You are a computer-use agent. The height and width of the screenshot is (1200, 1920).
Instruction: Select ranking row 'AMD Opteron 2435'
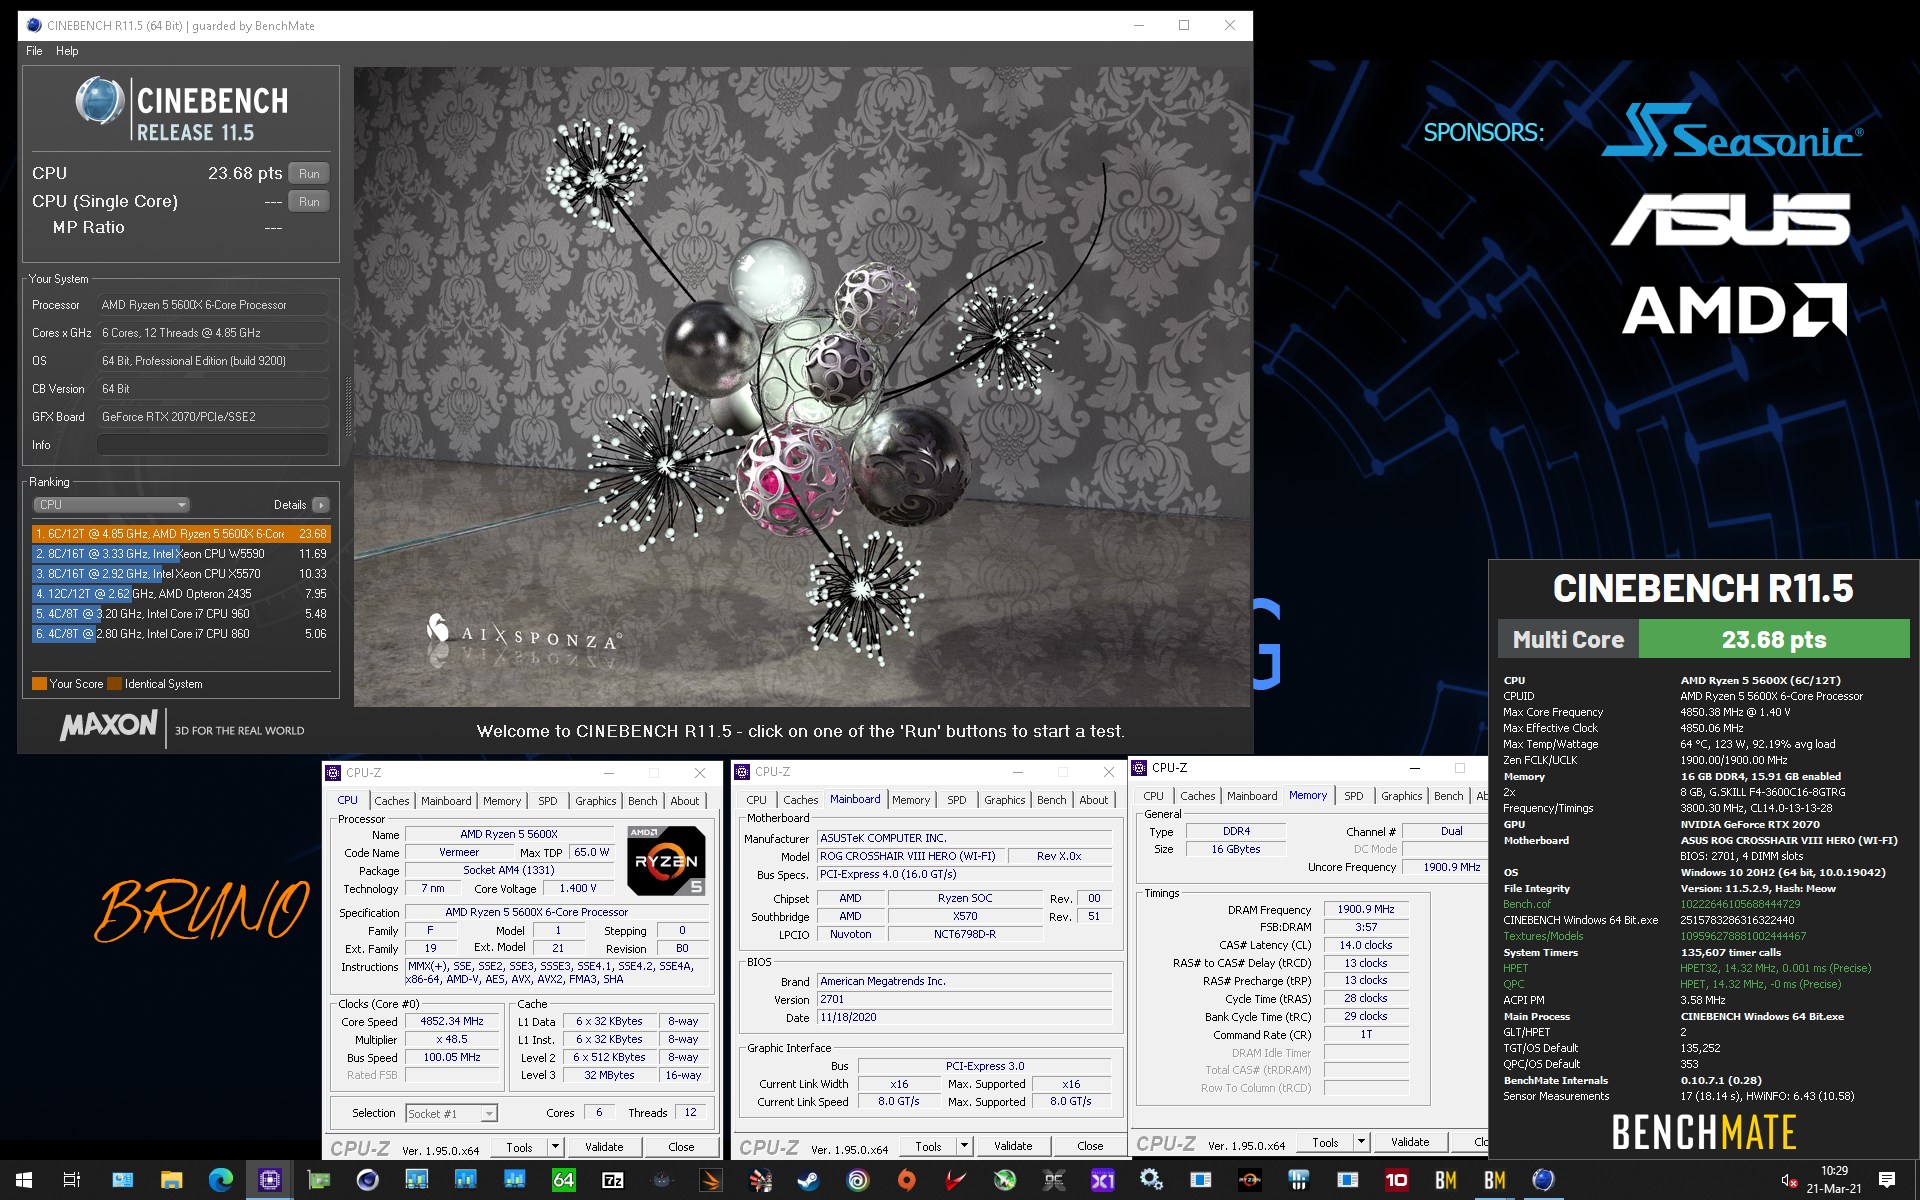coord(181,594)
